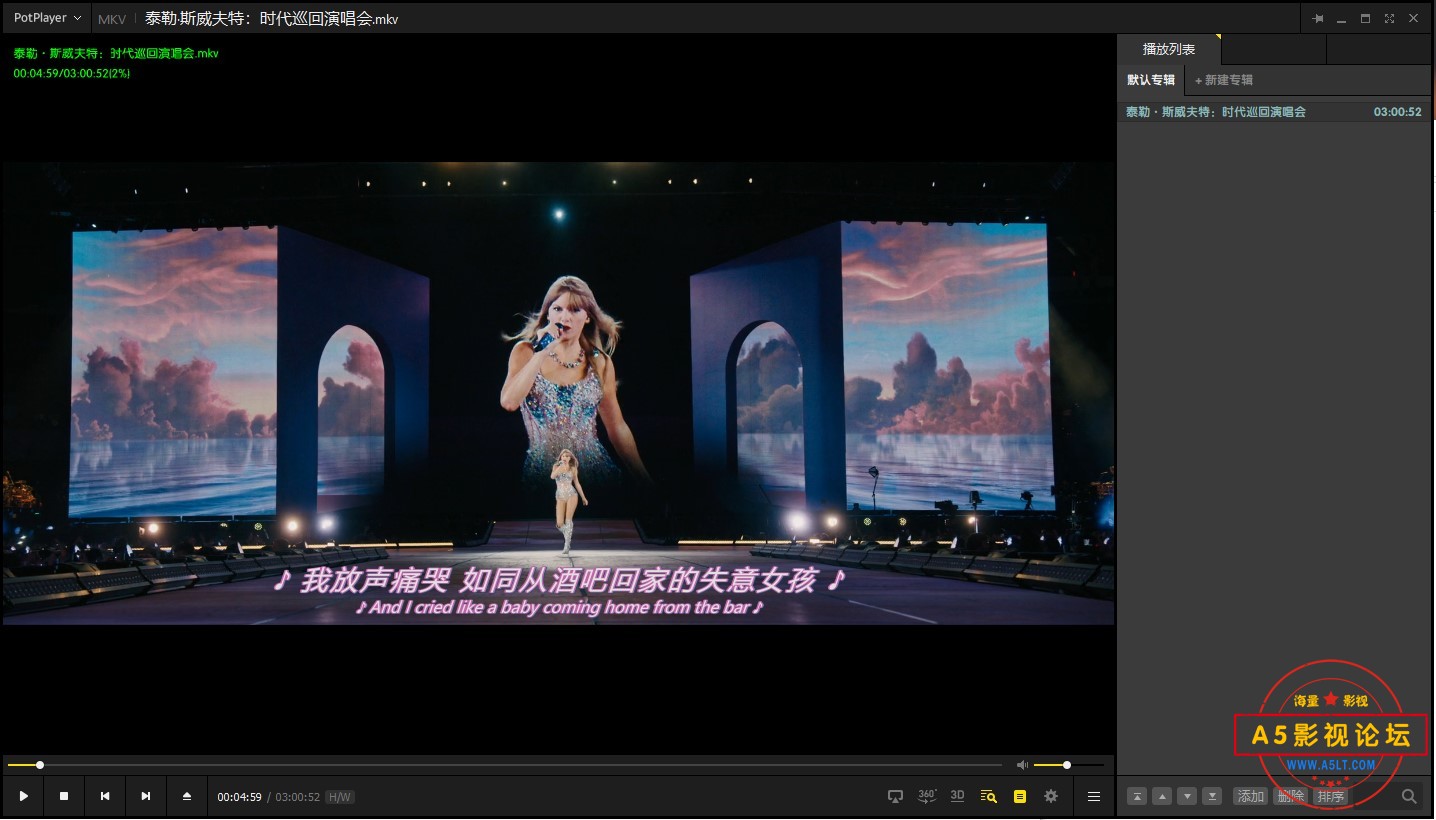The width and height of the screenshot is (1436, 820).
Task: Click the playlist duration 03:00:52
Action: [1397, 112]
